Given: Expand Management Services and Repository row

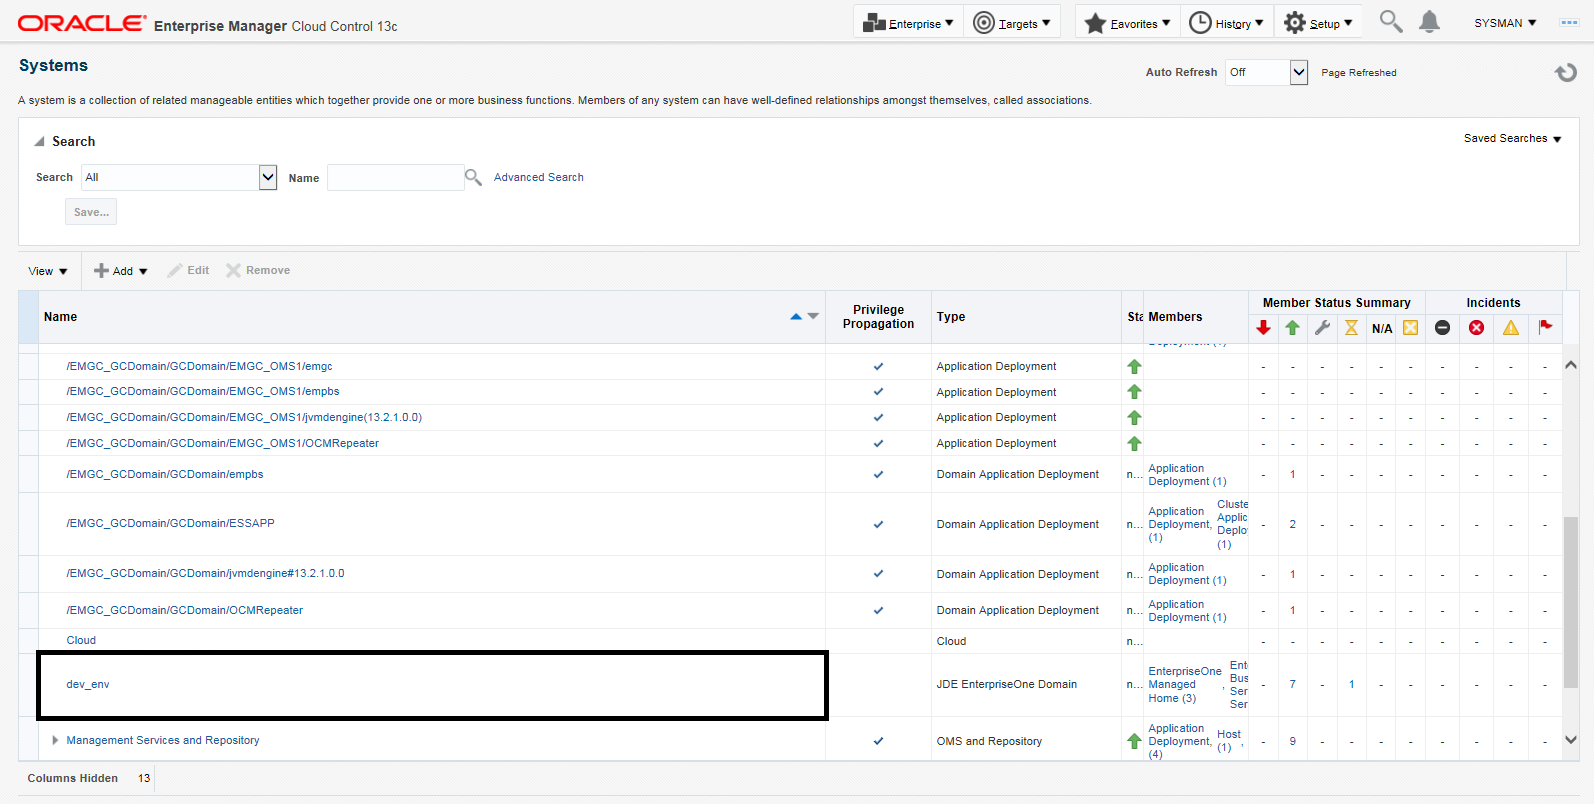Looking at the screenshot, I should point(55,740).
